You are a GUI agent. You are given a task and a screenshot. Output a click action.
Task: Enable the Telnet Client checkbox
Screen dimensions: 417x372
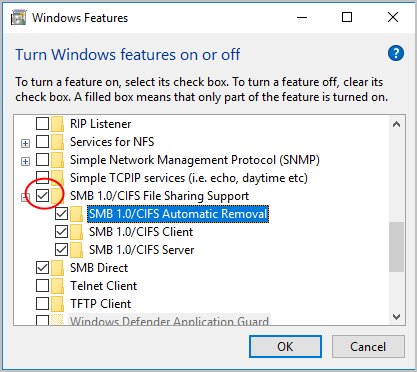click(x=42, y=286)
